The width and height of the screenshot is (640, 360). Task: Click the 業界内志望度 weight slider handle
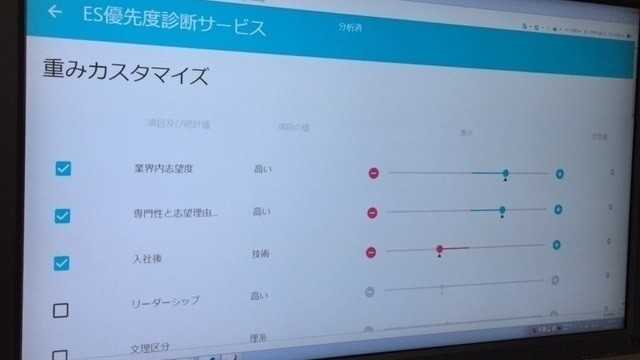(506, 173)
